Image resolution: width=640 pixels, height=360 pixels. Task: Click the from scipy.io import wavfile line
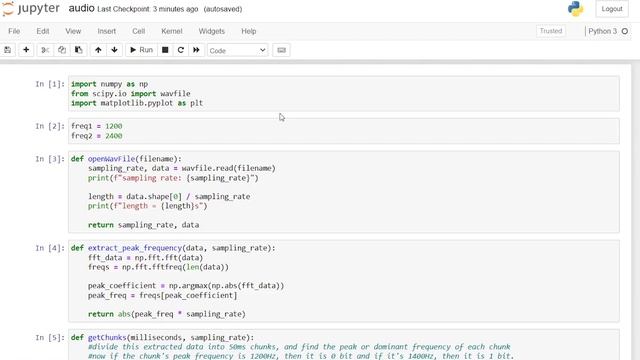click(131, 93)
